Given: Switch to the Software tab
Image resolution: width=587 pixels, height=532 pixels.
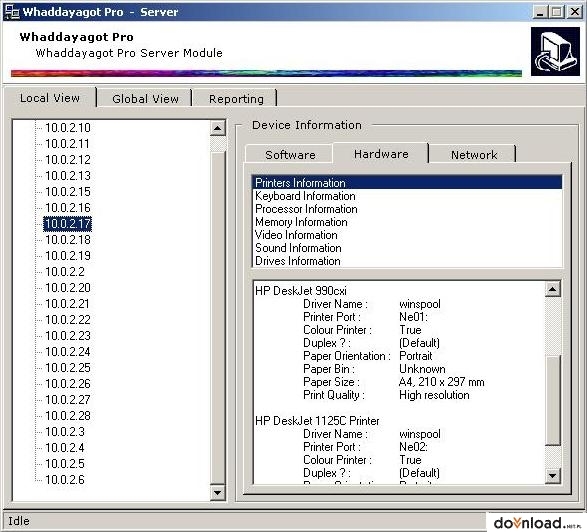Looking at the screenshot, I should tap(290, 155).
